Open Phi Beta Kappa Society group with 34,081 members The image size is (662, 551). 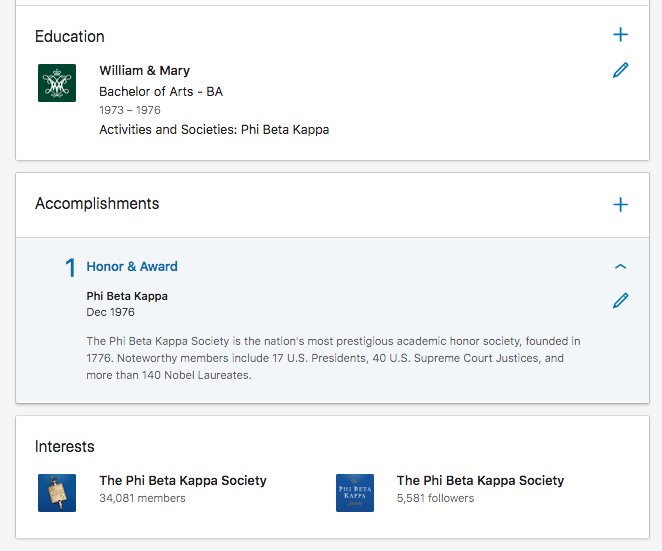[183, 480]
